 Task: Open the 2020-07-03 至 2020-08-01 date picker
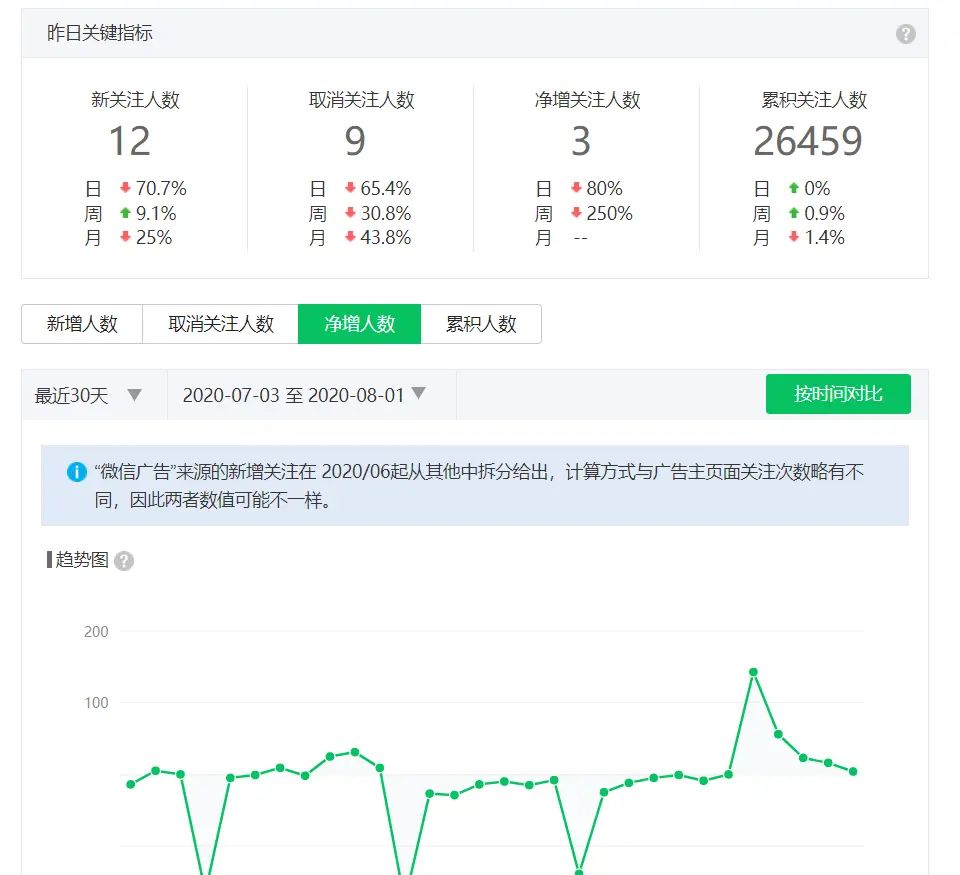point(312,395)
